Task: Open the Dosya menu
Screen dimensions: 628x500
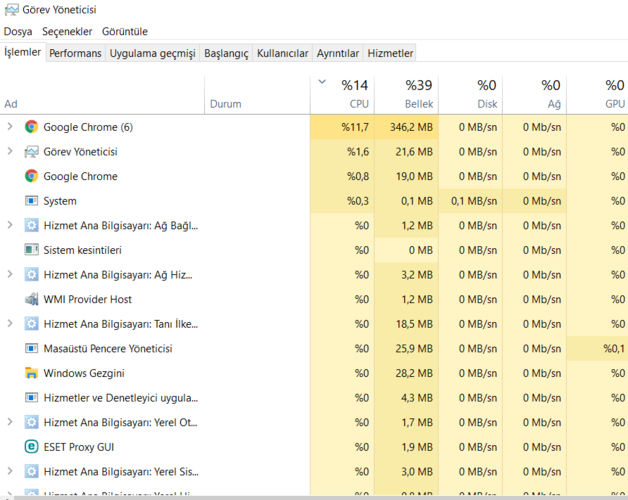Action: [x=18, y=32]
